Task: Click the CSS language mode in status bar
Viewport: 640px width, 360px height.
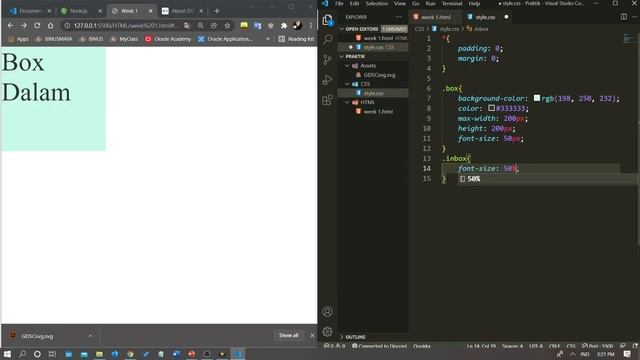Action: click(x=571, y=346)
